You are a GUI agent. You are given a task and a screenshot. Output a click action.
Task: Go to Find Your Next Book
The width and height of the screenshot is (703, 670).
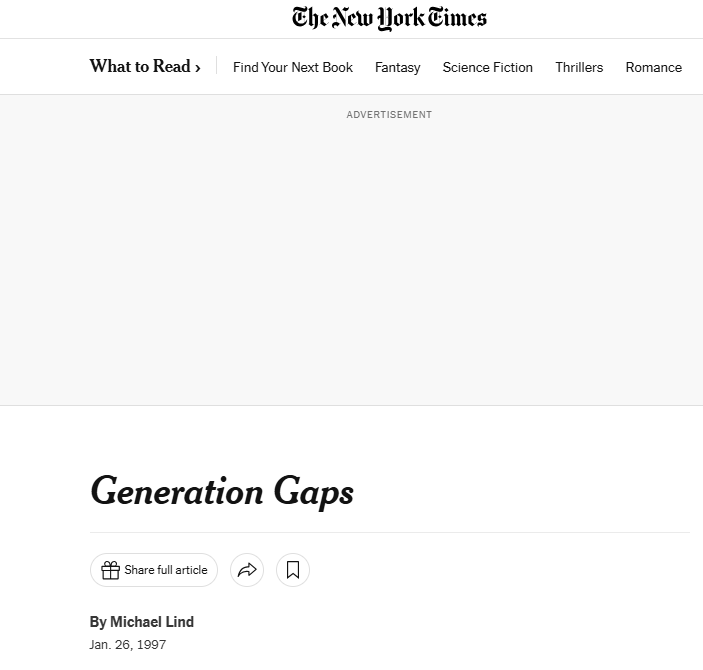pyautogui.click(x=293, y=67)
